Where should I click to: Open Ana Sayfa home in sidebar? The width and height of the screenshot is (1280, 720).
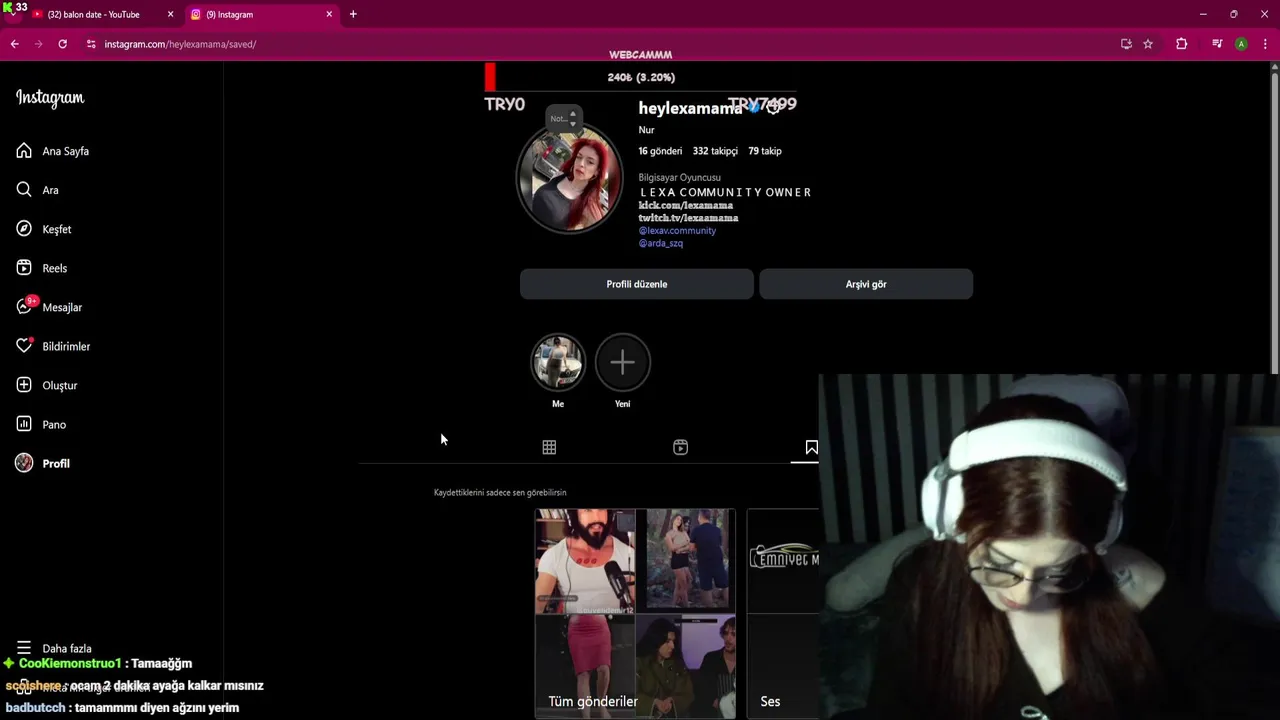[x=53, y=151]
